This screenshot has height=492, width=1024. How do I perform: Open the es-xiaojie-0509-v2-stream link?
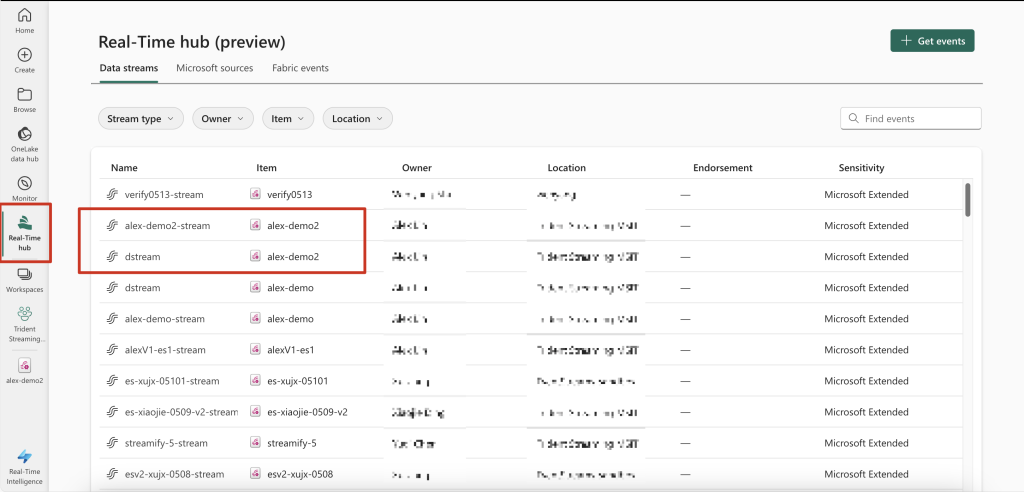tap(182, 412)
